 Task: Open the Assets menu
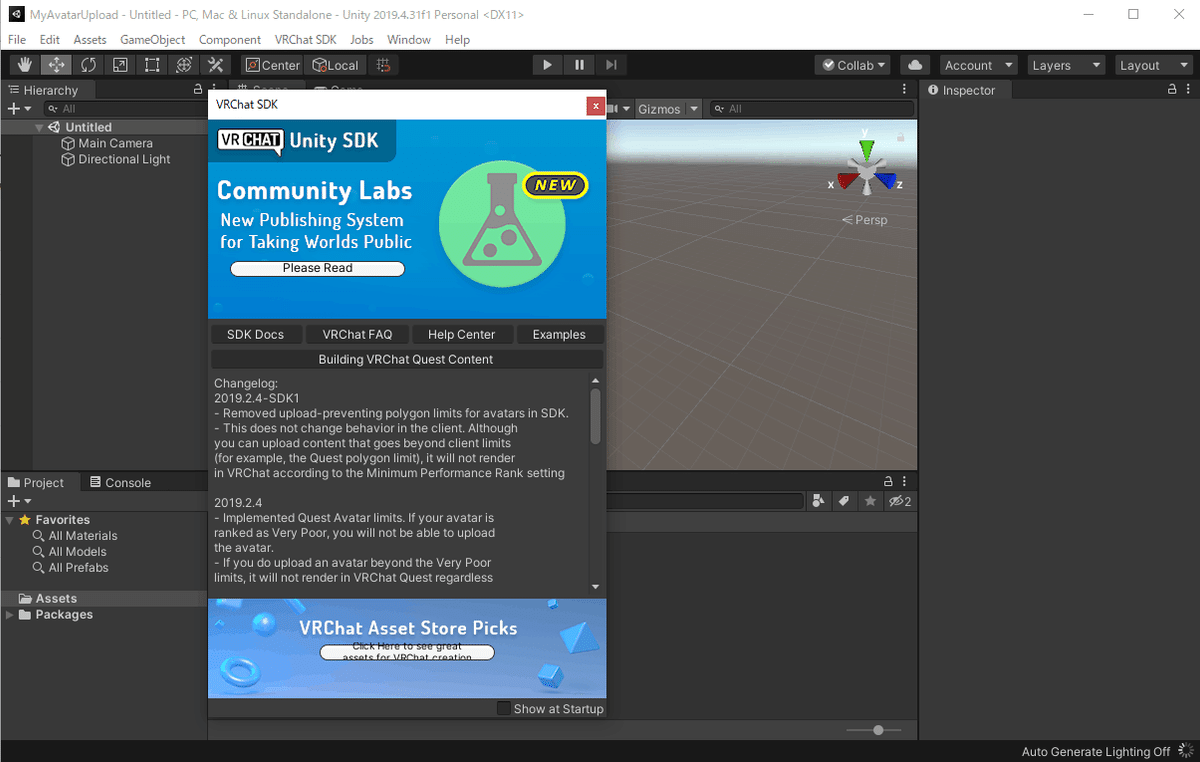click(90, 39)
